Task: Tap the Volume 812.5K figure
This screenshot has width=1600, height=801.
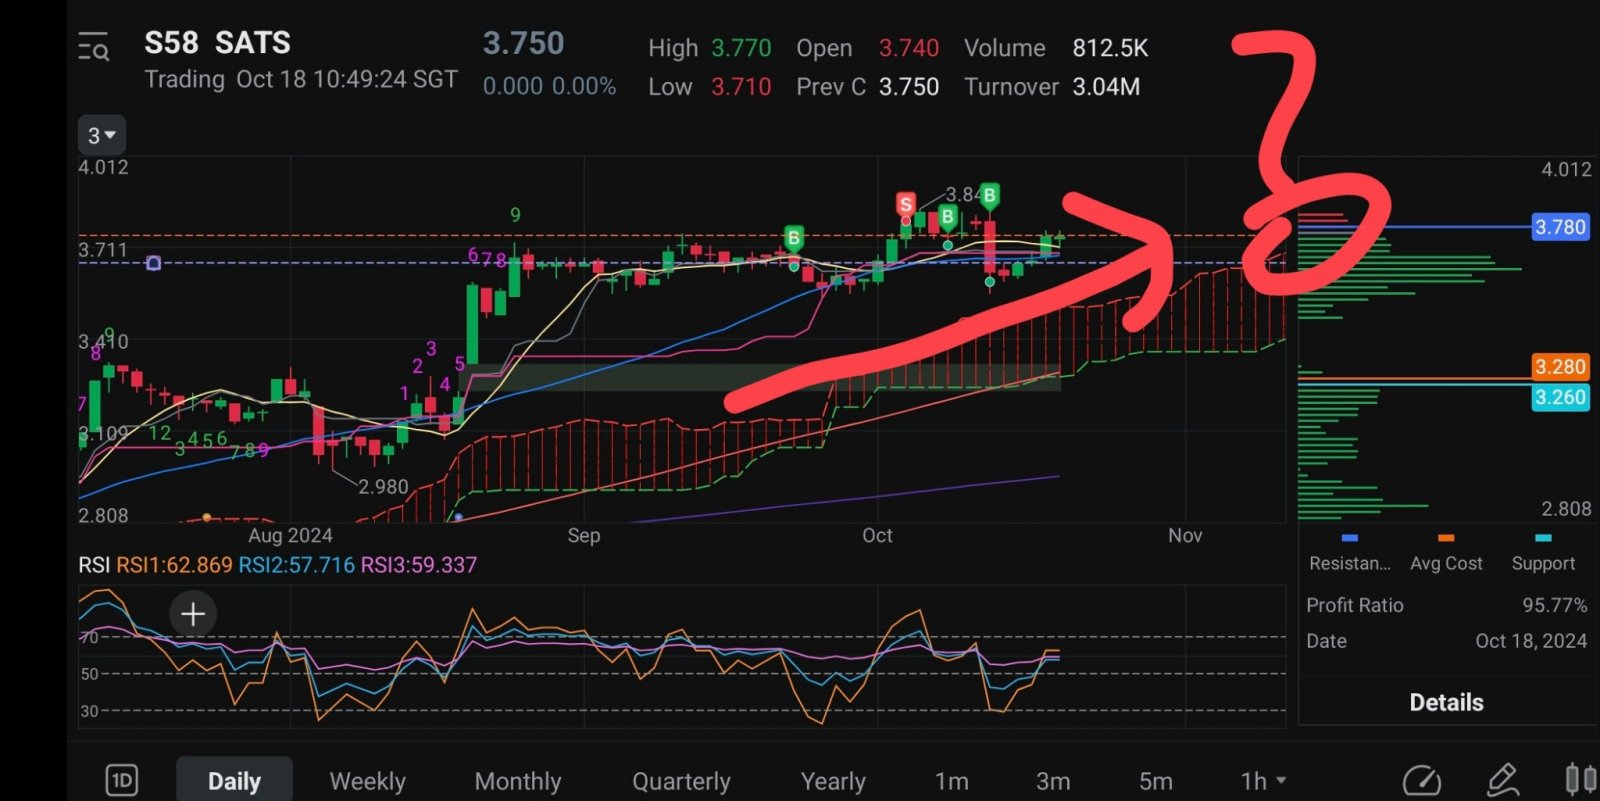Action: click(x=1110, y=48)
